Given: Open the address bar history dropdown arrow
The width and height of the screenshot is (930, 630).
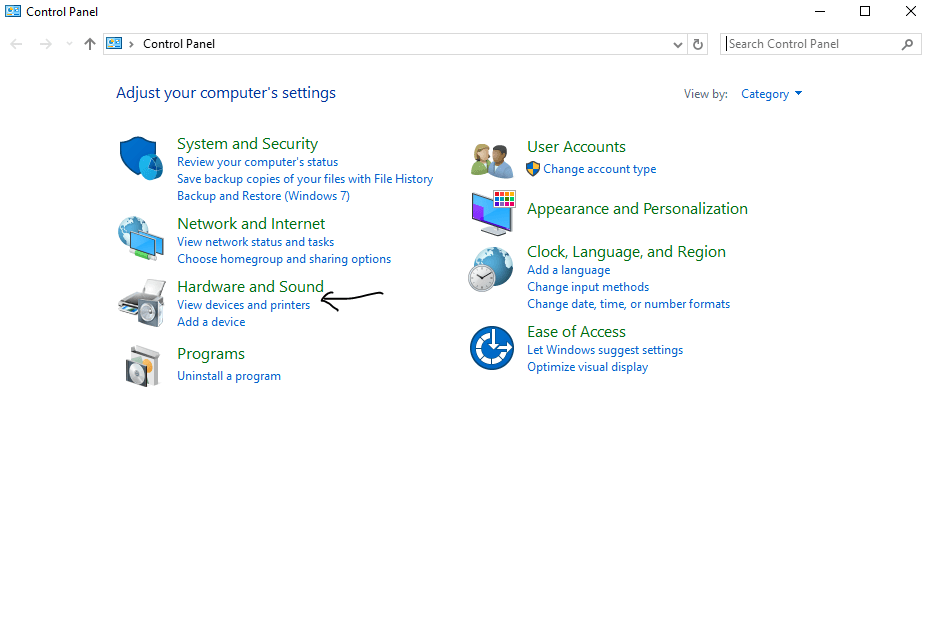Looking at the screenshot, I should (678, 44).
